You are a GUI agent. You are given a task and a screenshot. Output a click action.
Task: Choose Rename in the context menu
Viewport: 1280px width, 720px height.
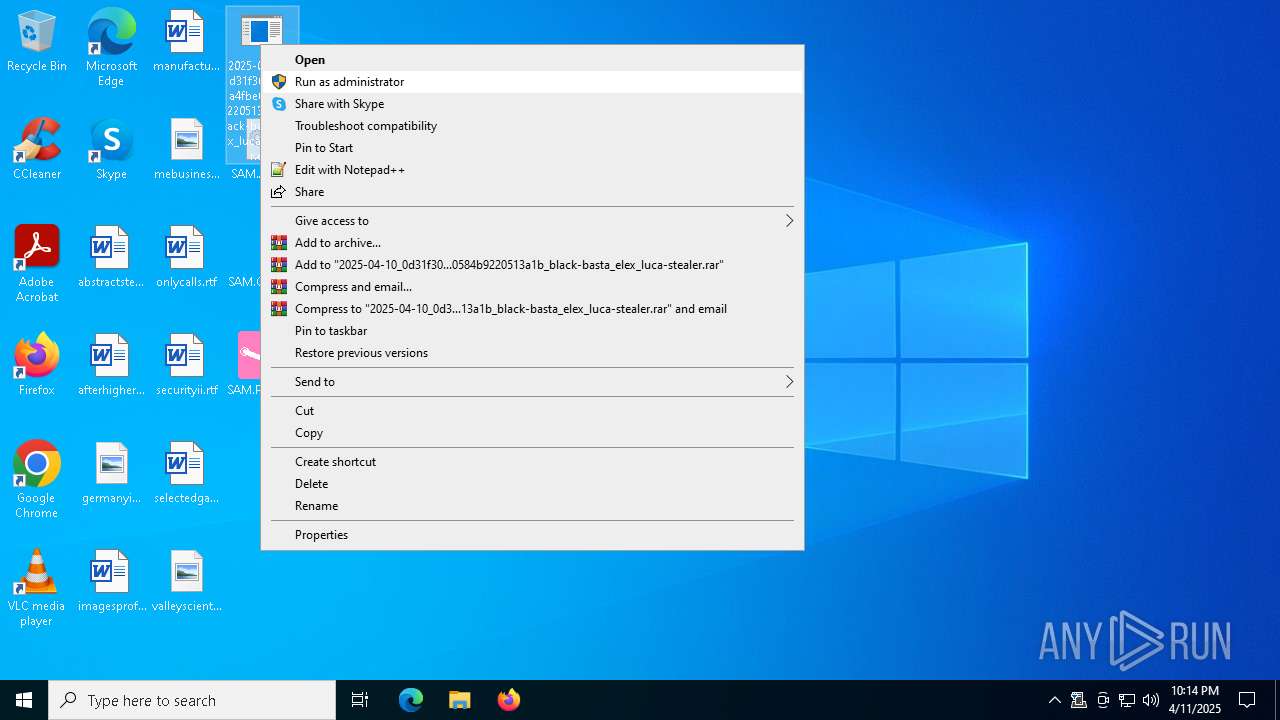pos(532,506)
